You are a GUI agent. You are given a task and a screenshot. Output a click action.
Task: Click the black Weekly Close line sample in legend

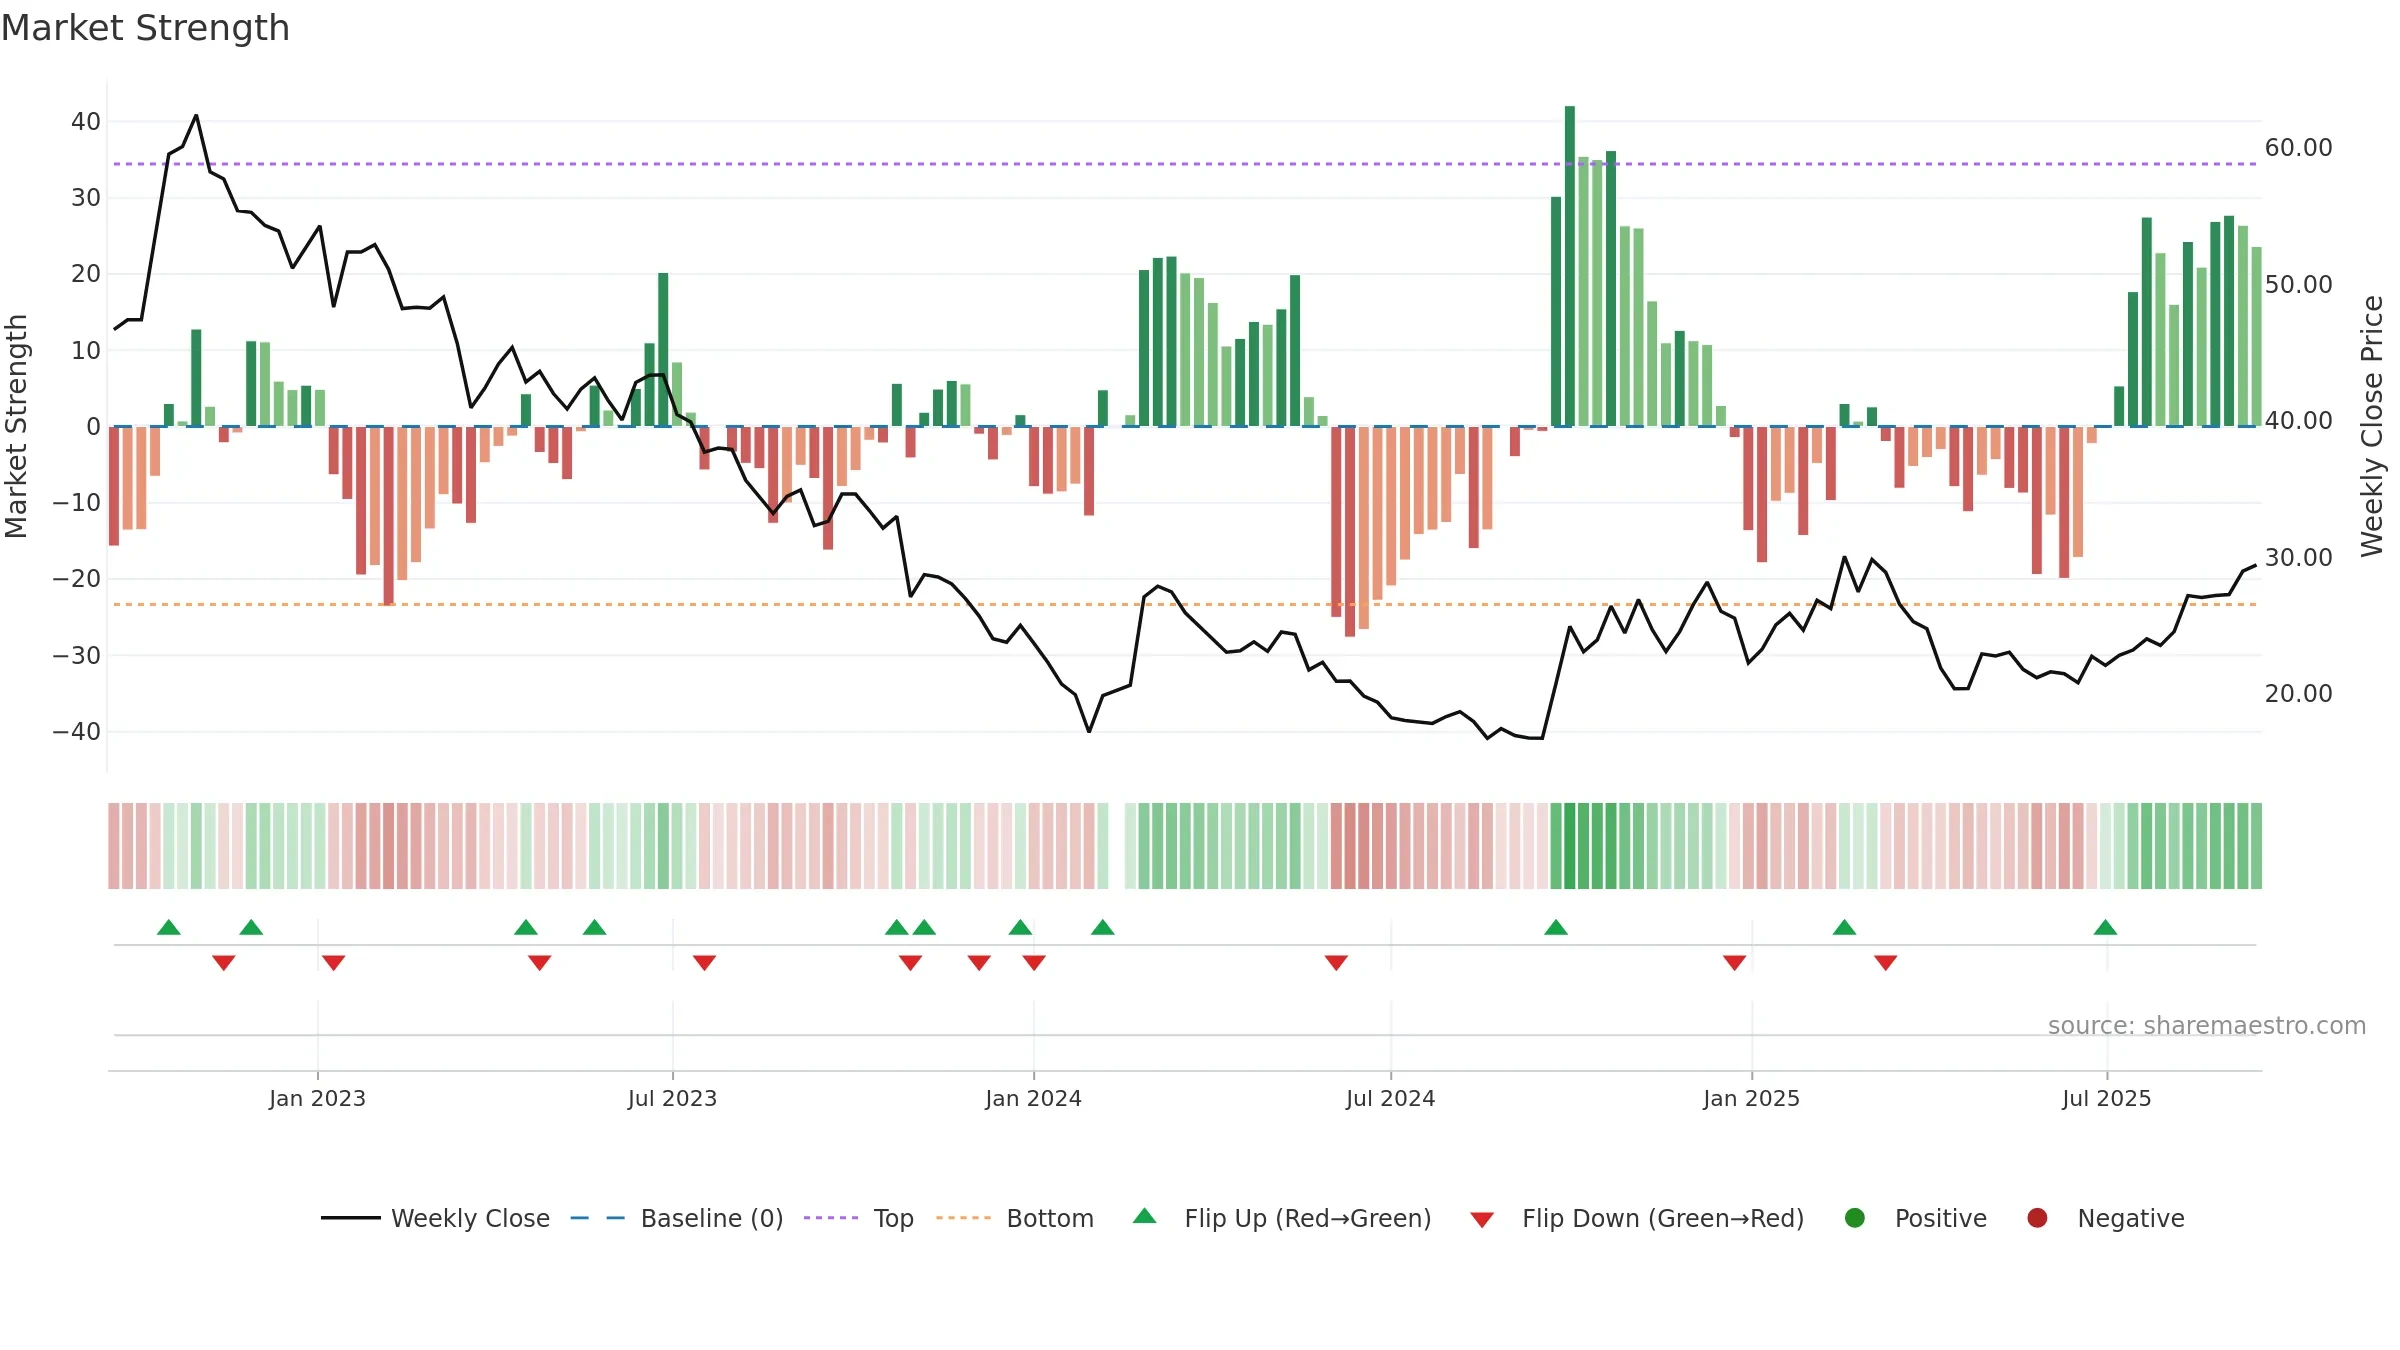tap(351, 1218)
